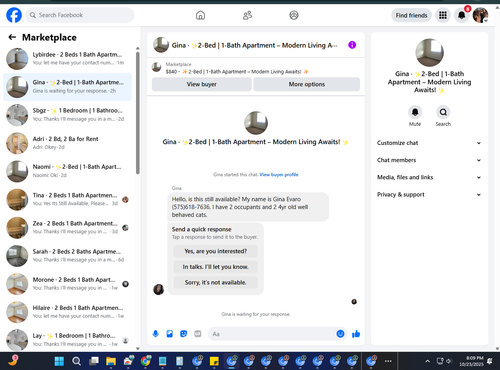Choose a GIF icon in composer
The height and width of the screenshot is (370, 500).
[x=198, y=334]
